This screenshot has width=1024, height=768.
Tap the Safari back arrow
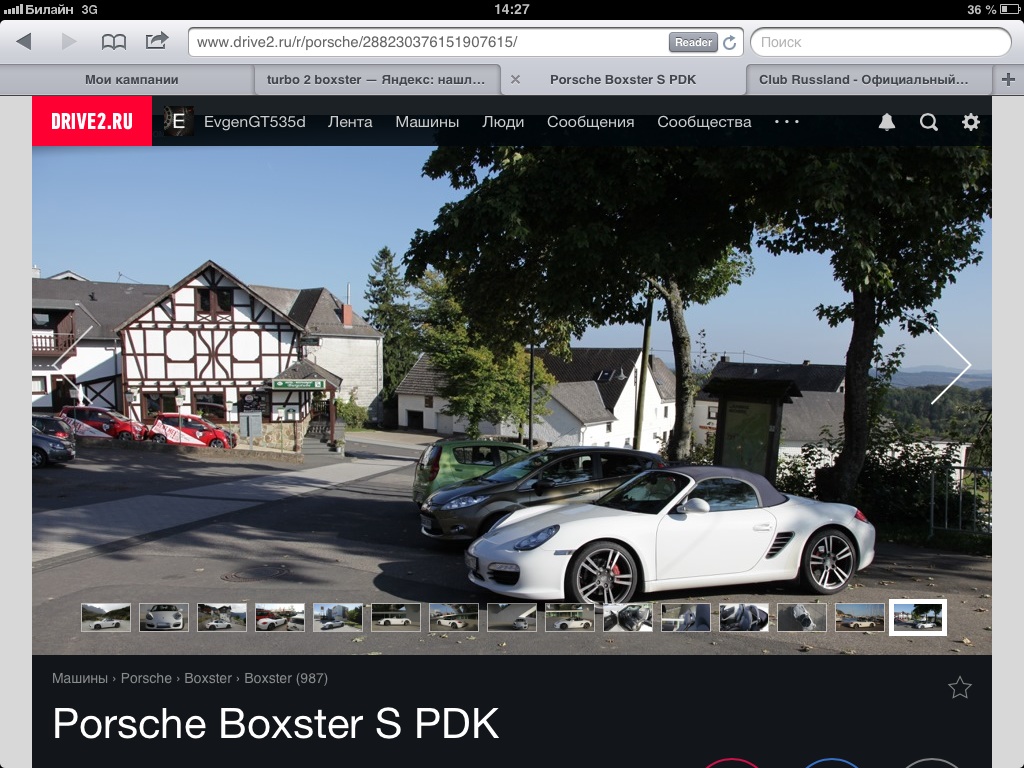(24, 42)
